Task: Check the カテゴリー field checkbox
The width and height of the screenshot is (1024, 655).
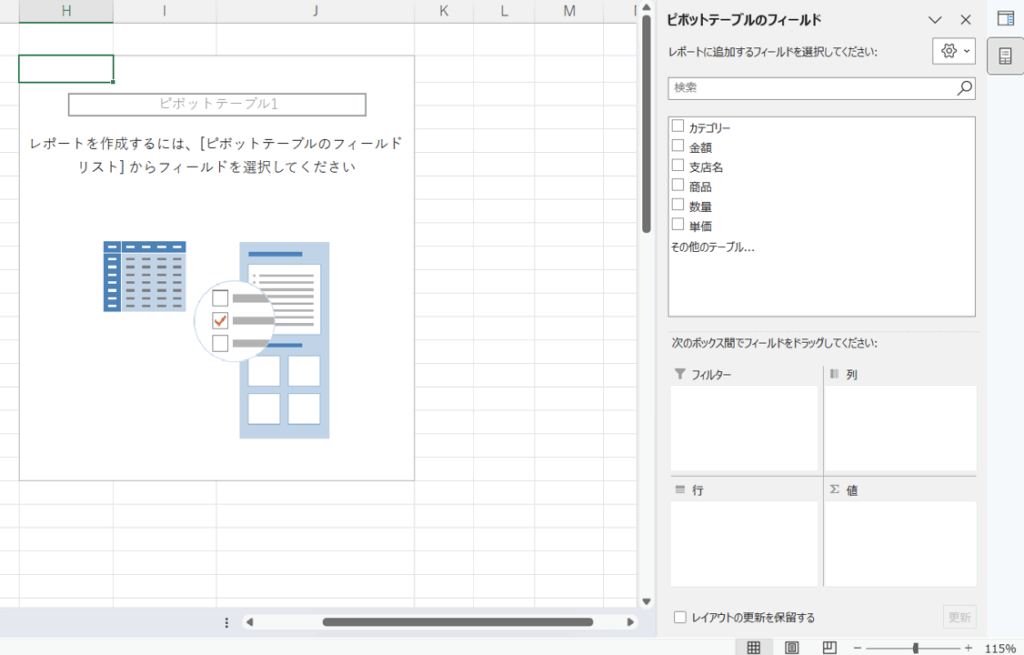Action: (x=678, y=127)
